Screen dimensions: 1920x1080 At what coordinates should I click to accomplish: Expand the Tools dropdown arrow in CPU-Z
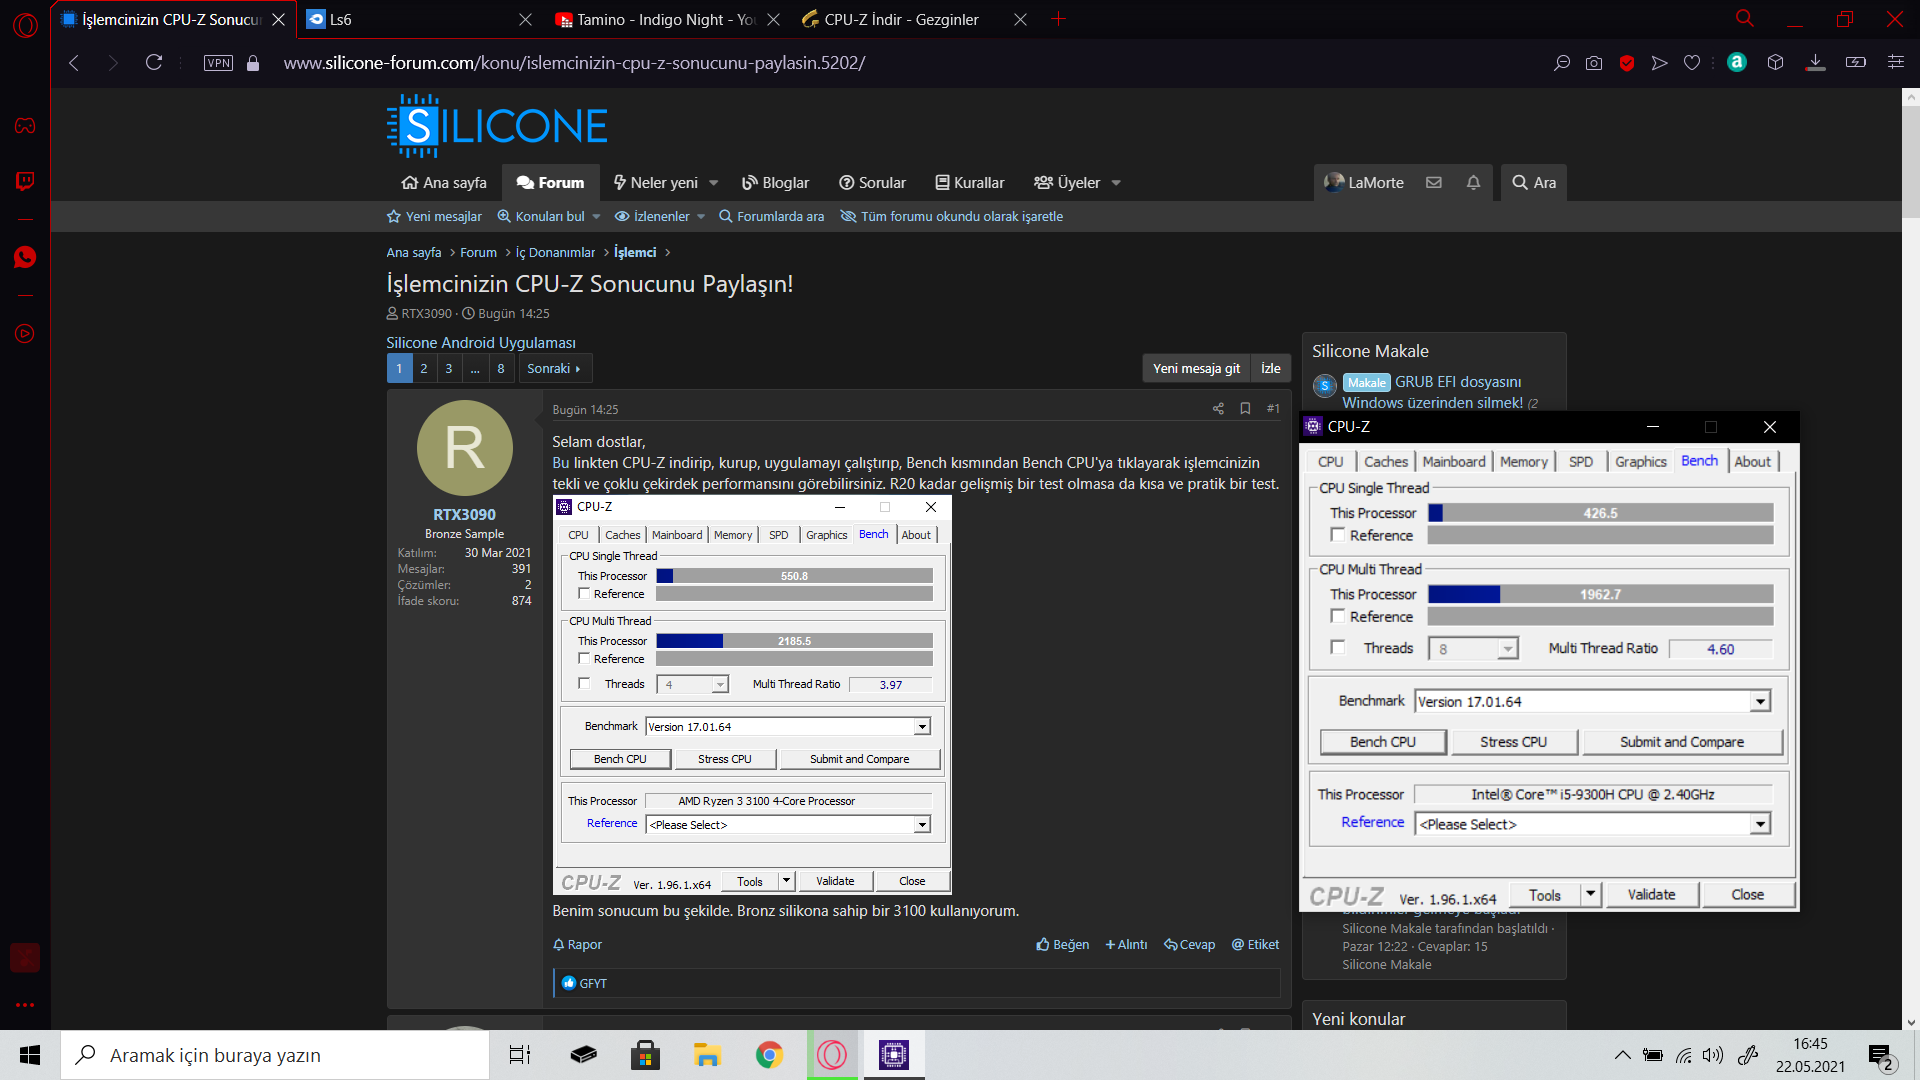tap(1591, 895)
